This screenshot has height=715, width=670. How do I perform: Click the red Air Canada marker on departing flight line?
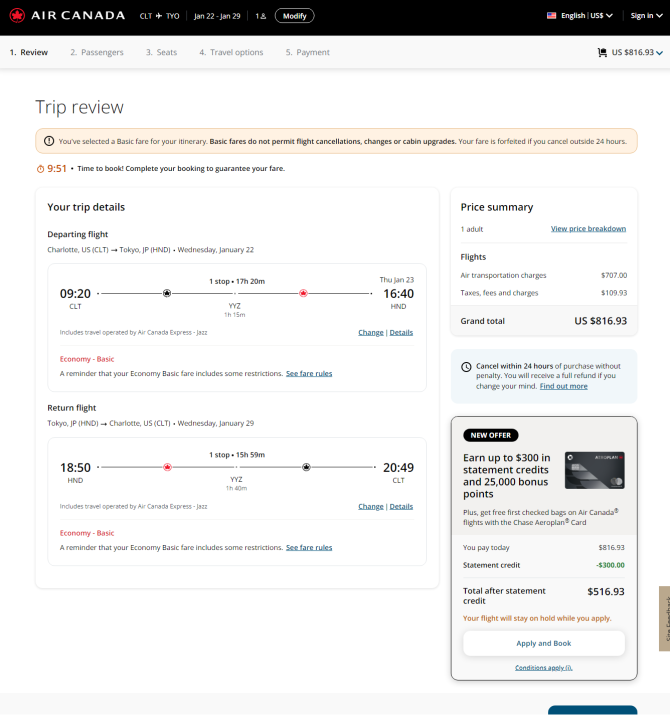303,293
